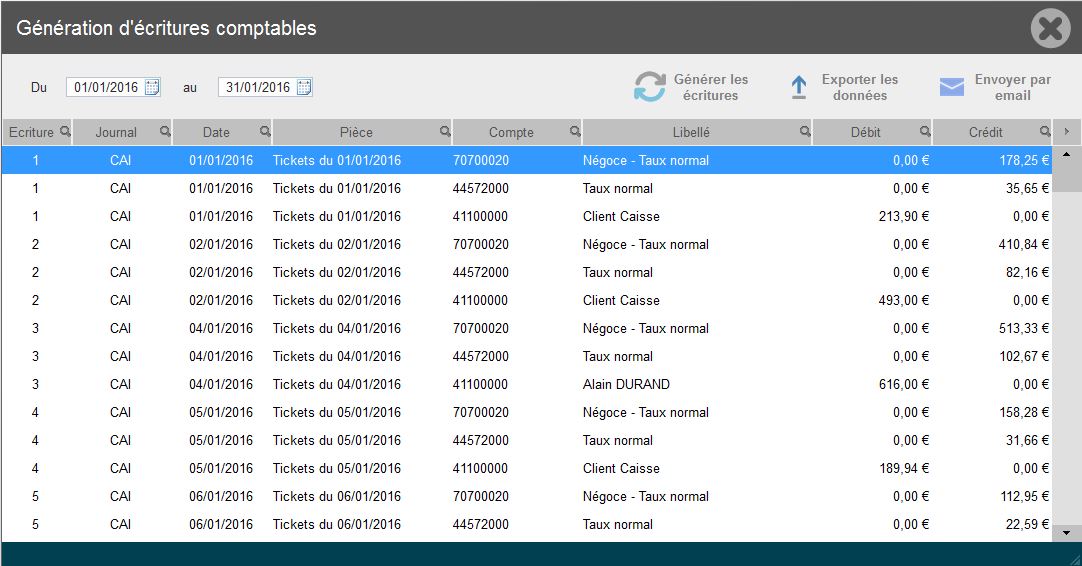Open the start date calendar picker
This screenshot has height=566, width=1082.
(x=152, y=87)
